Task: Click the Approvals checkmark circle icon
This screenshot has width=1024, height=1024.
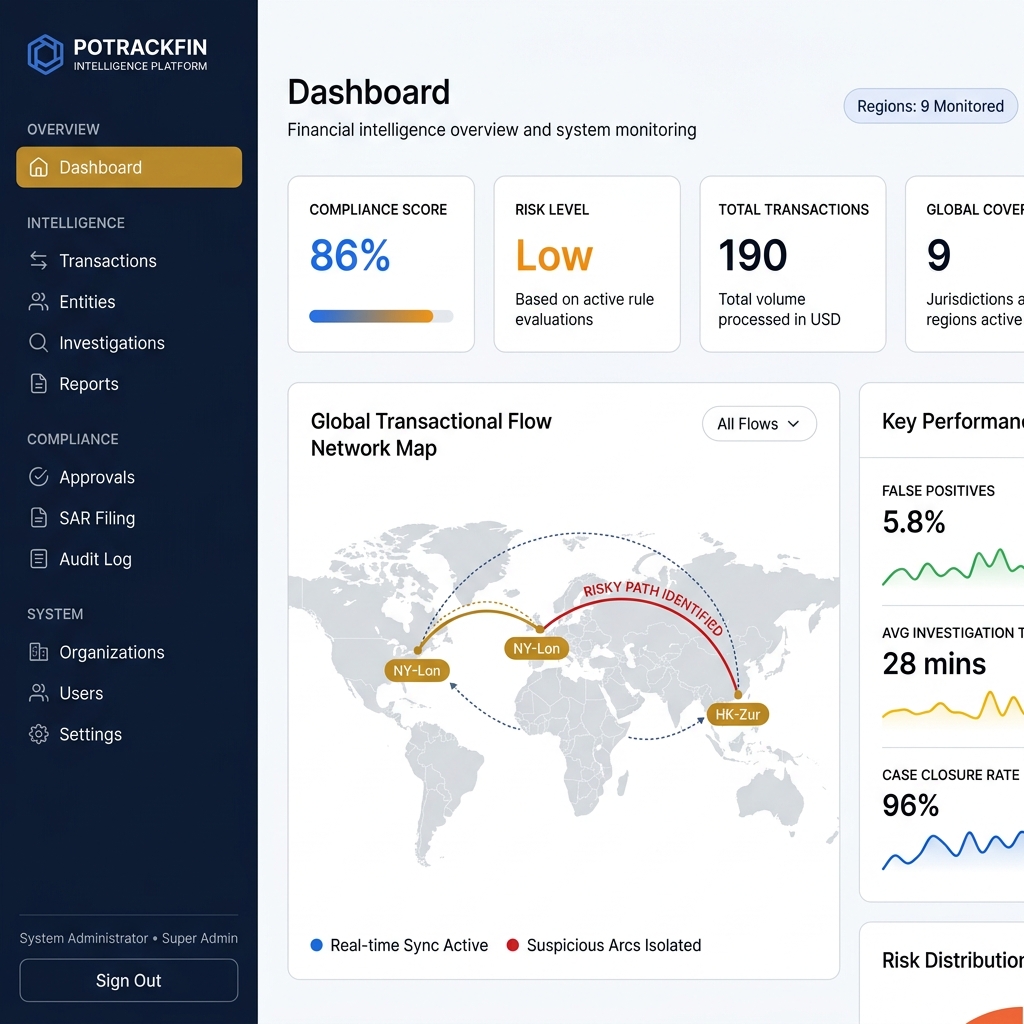Action: (39, 477)
